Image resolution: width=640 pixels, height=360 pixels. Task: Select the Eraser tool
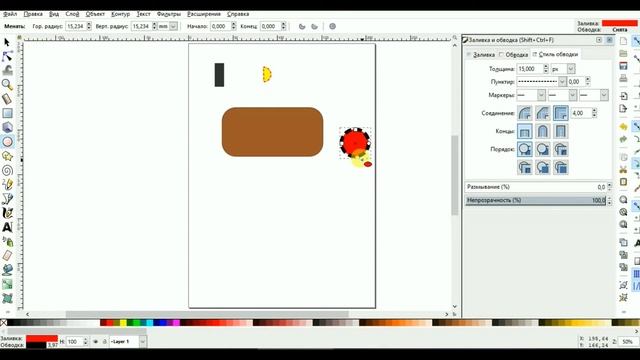click(7, 256)
